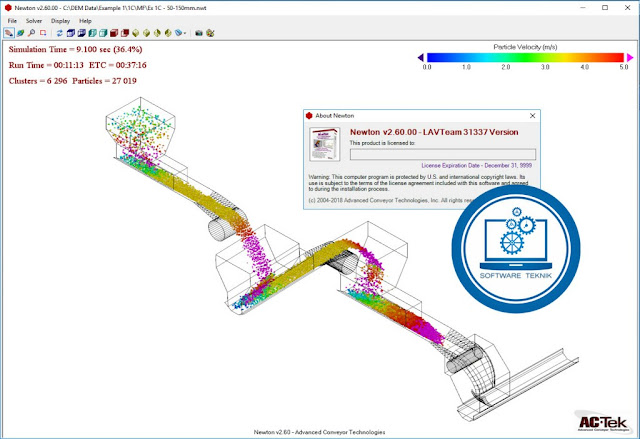Select second olive isometric view icon
This screenshot has width=640, height=439.
tap(147, 33)
